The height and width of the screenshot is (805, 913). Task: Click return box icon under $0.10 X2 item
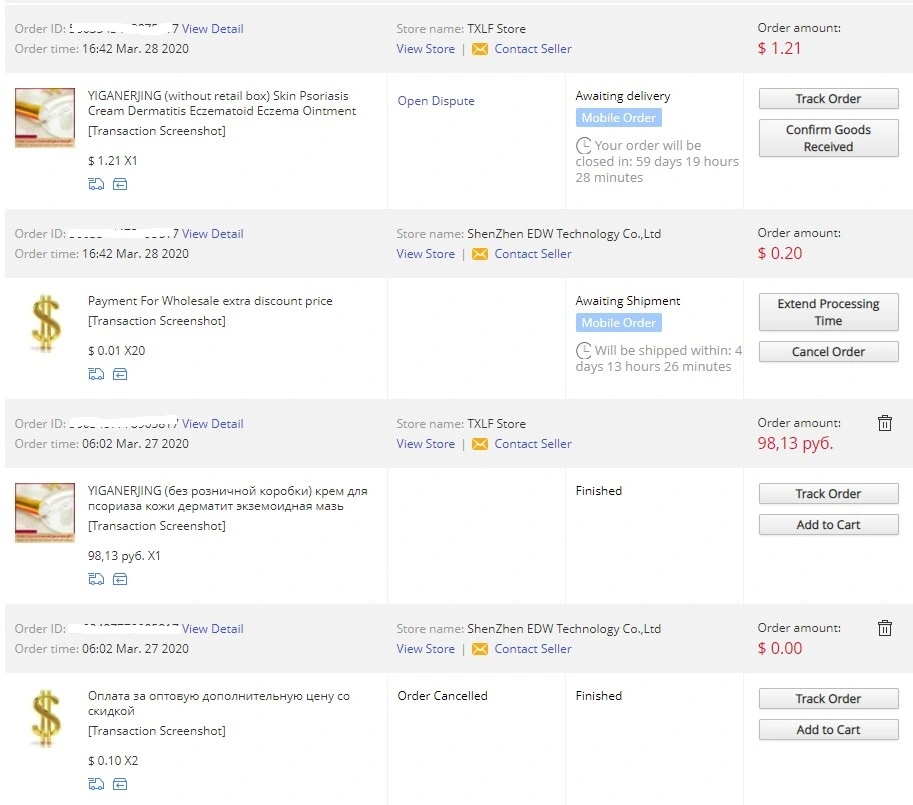(x=120, y=784)
